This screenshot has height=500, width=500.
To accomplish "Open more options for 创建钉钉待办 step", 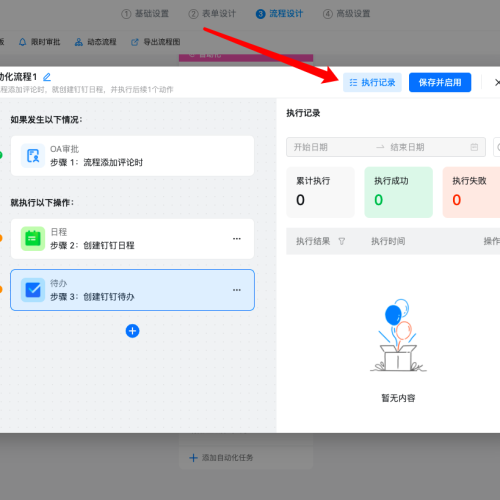I will tap(237, 290).
